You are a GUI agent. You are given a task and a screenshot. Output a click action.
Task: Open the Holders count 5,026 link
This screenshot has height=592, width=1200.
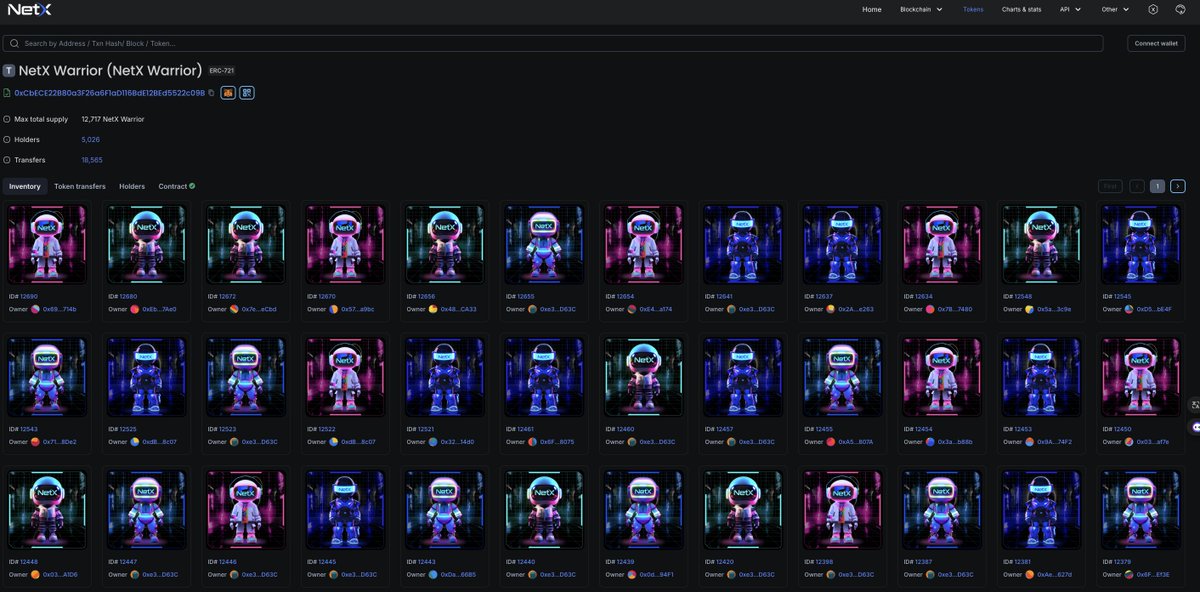91,139
